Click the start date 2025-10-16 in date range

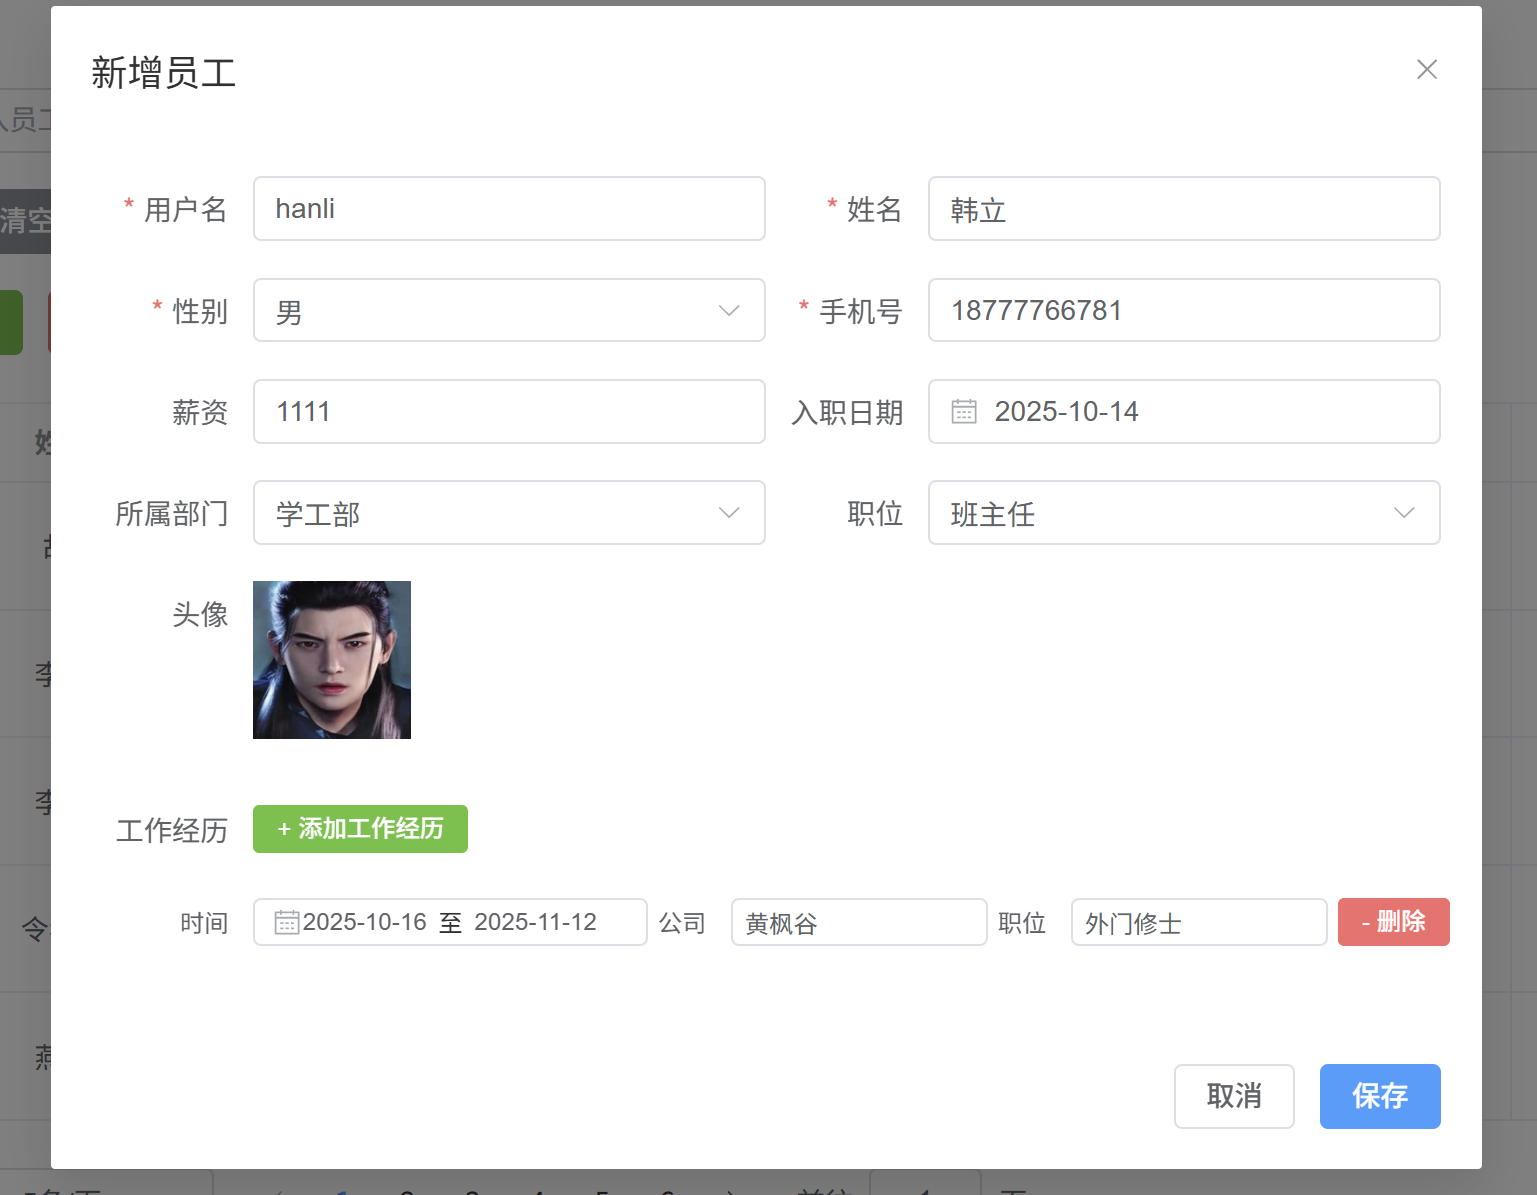point(365,922)
